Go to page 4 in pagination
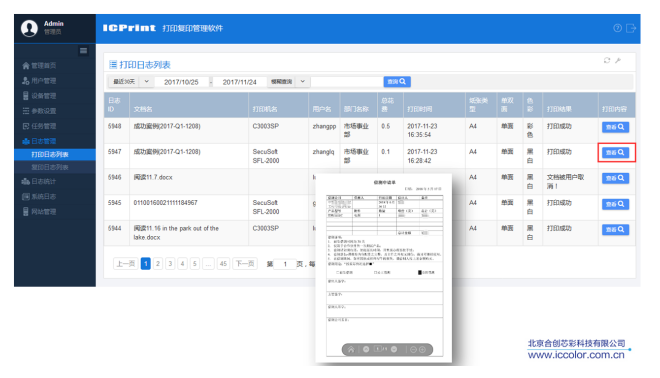This screenshot has width=660, height=378. (182, 264)
